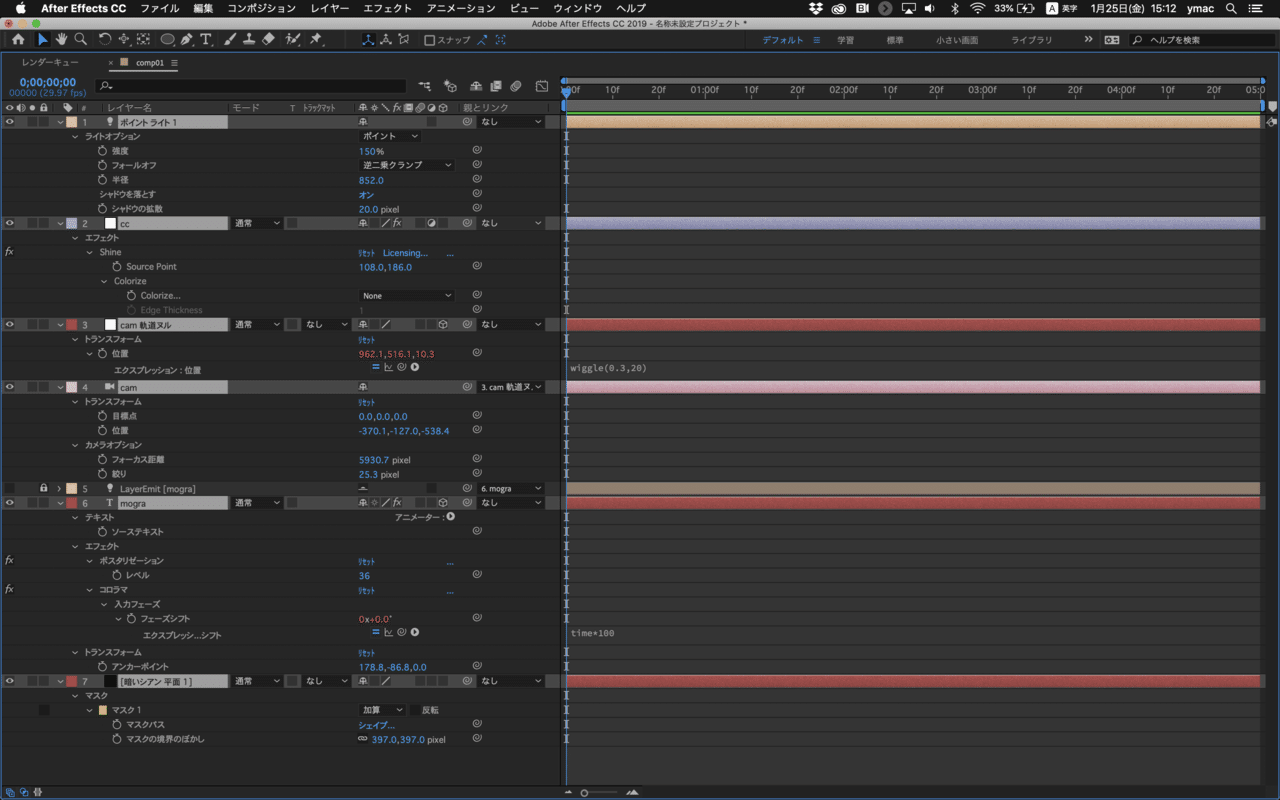Choose World Axis mode icon
Viewport: 1280px width, 800px height.
click(x=385, y=40)
